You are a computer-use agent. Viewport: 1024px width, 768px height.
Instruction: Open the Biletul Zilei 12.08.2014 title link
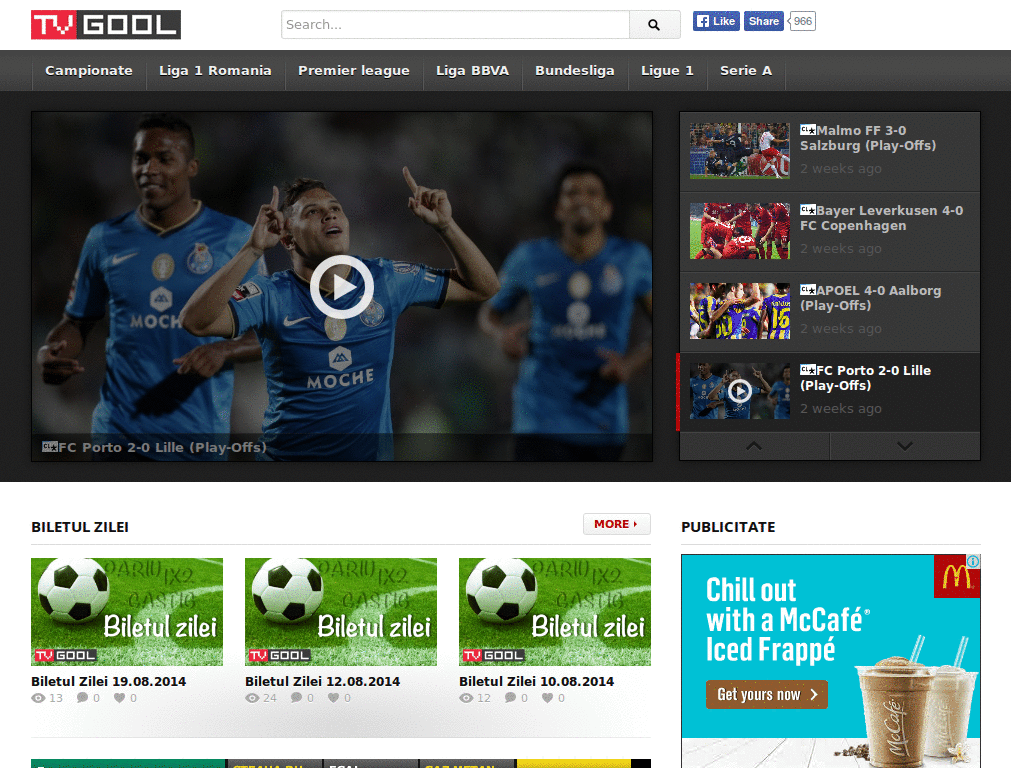click(323, 681)
